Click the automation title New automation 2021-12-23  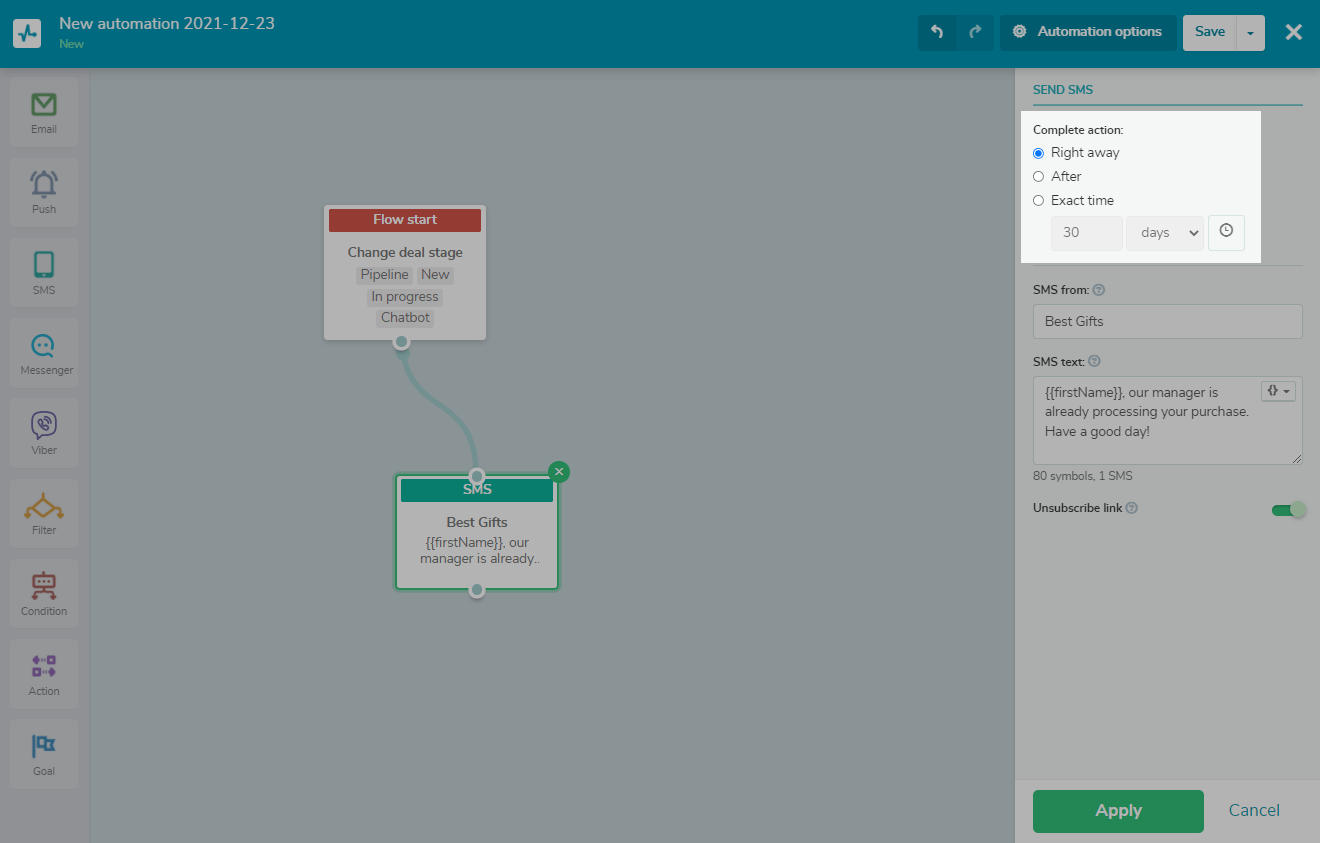[167, 24]
